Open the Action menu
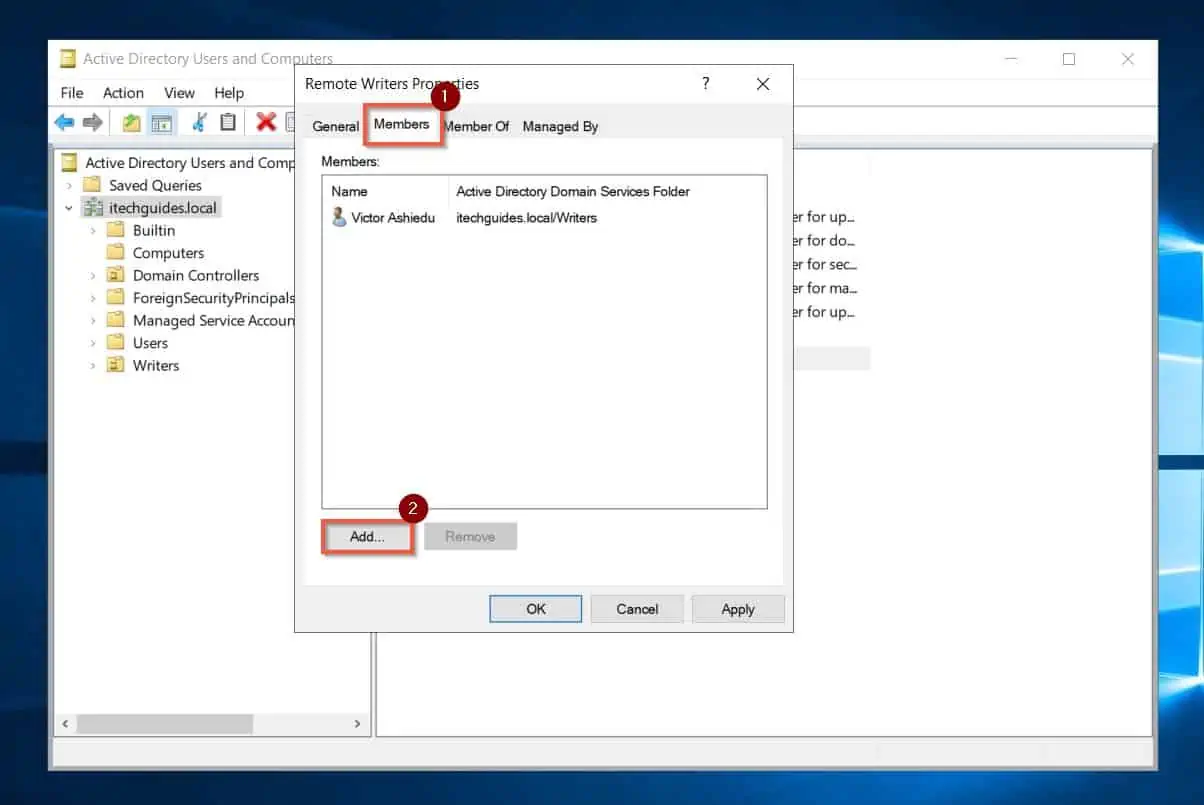 [x=123, y=92]
